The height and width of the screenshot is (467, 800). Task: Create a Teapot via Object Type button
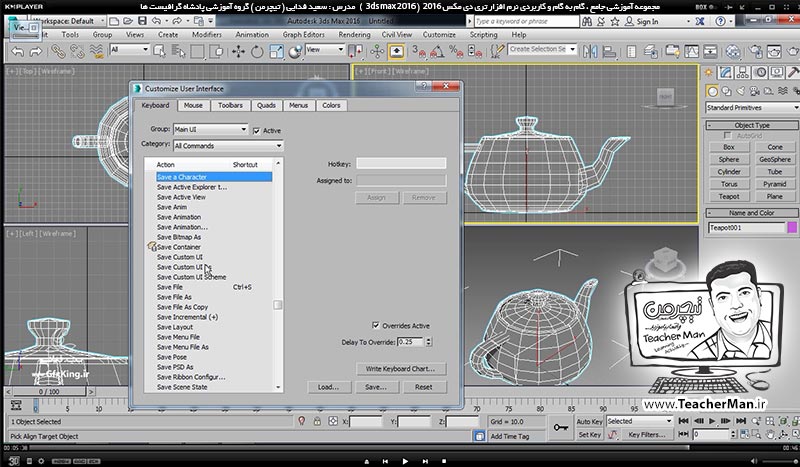(729, 196)
